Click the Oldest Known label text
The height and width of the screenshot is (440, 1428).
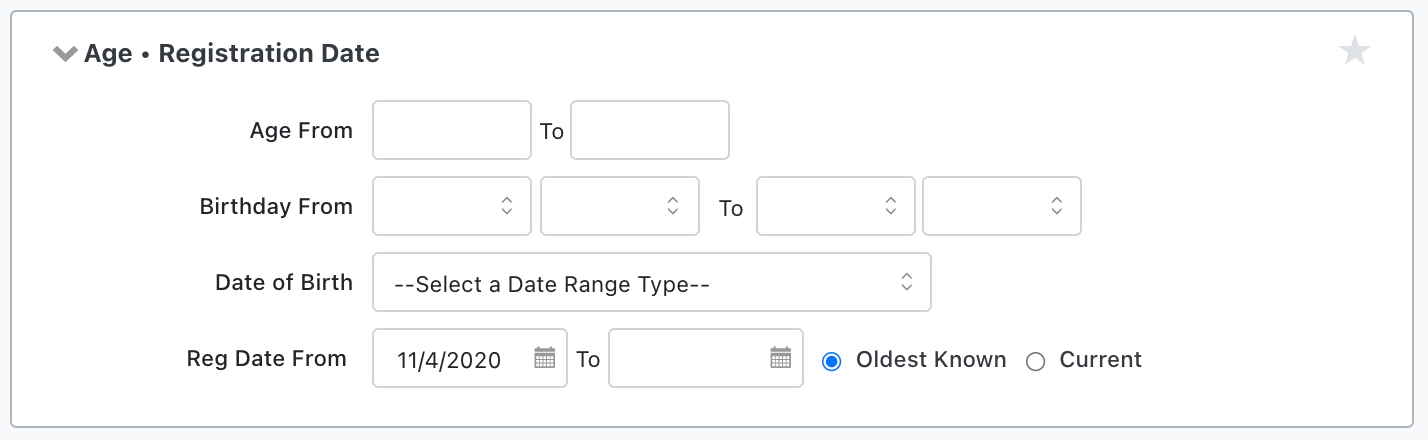pyautogui.click(x=931, y=360)
